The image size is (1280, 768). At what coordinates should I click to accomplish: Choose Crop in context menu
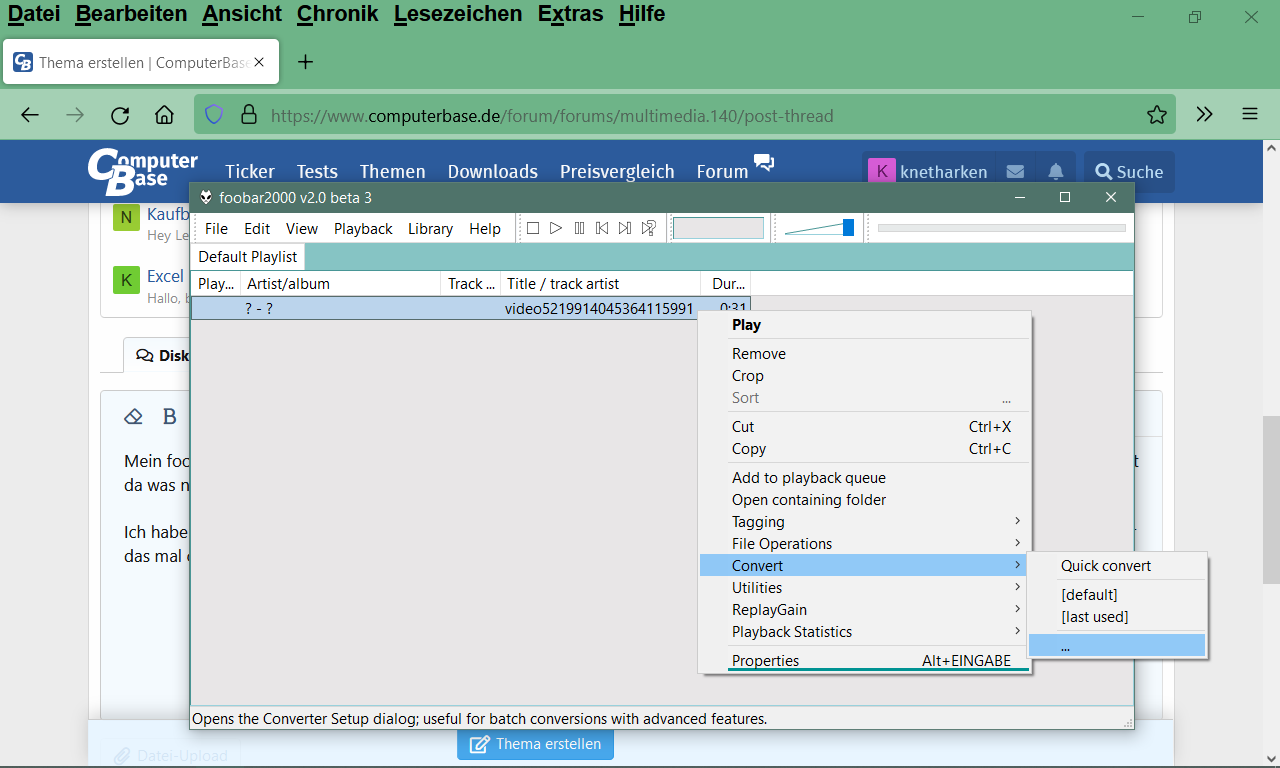[864, 376]
